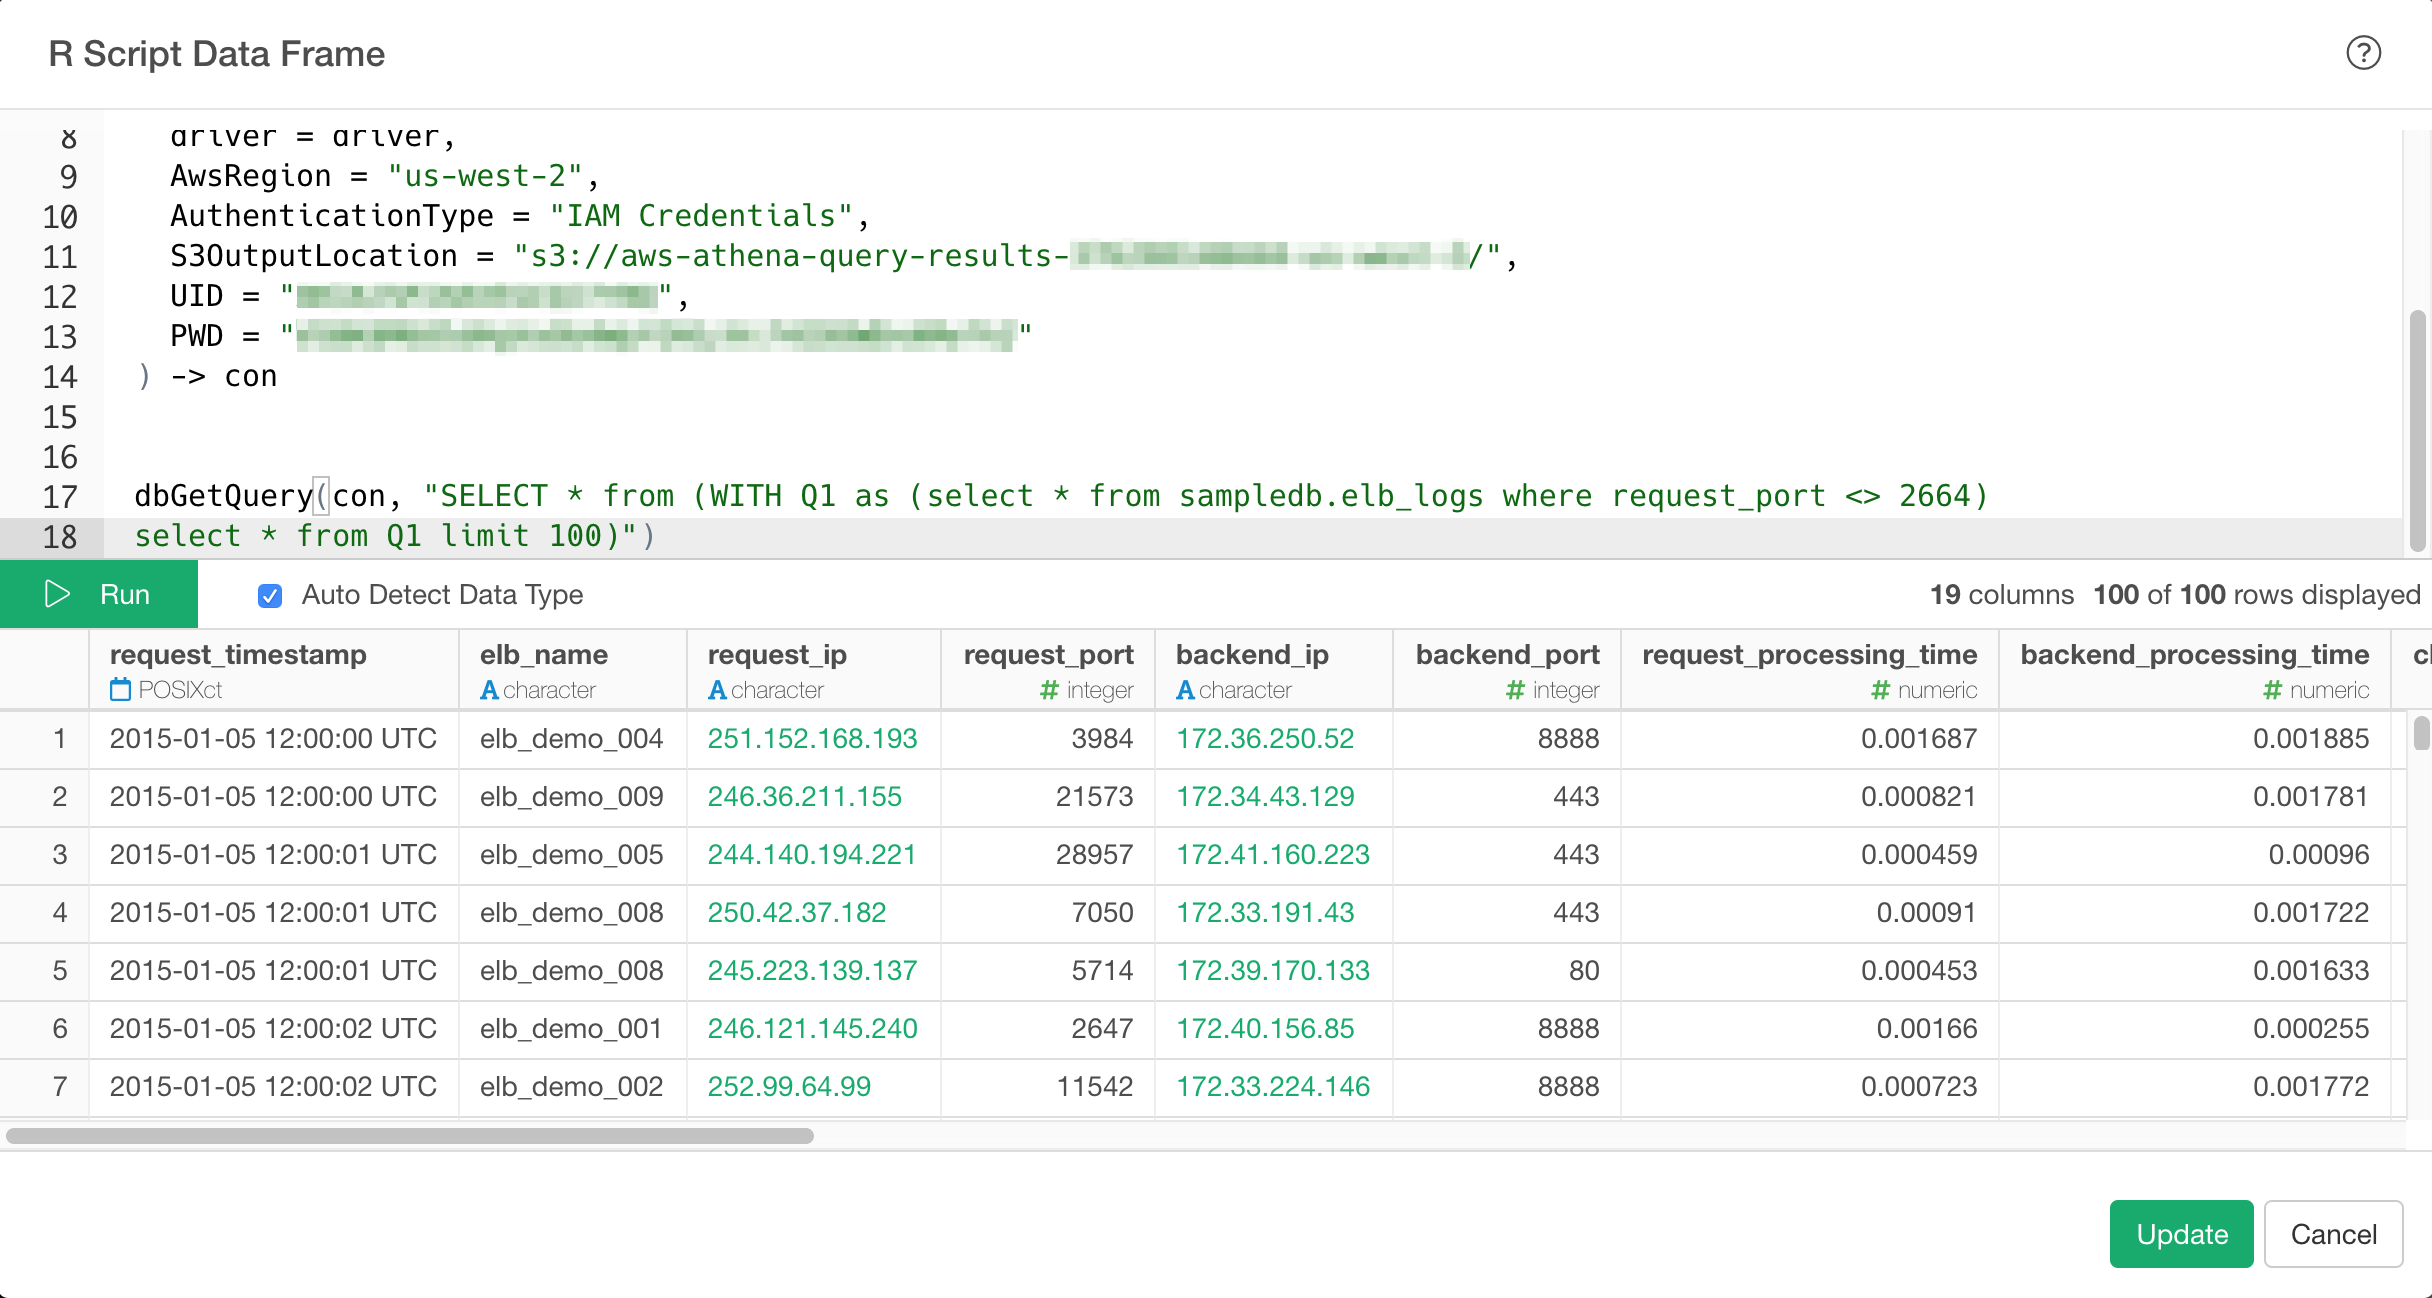
Task: Click the Cancel button
Action: [2333, 1234]
